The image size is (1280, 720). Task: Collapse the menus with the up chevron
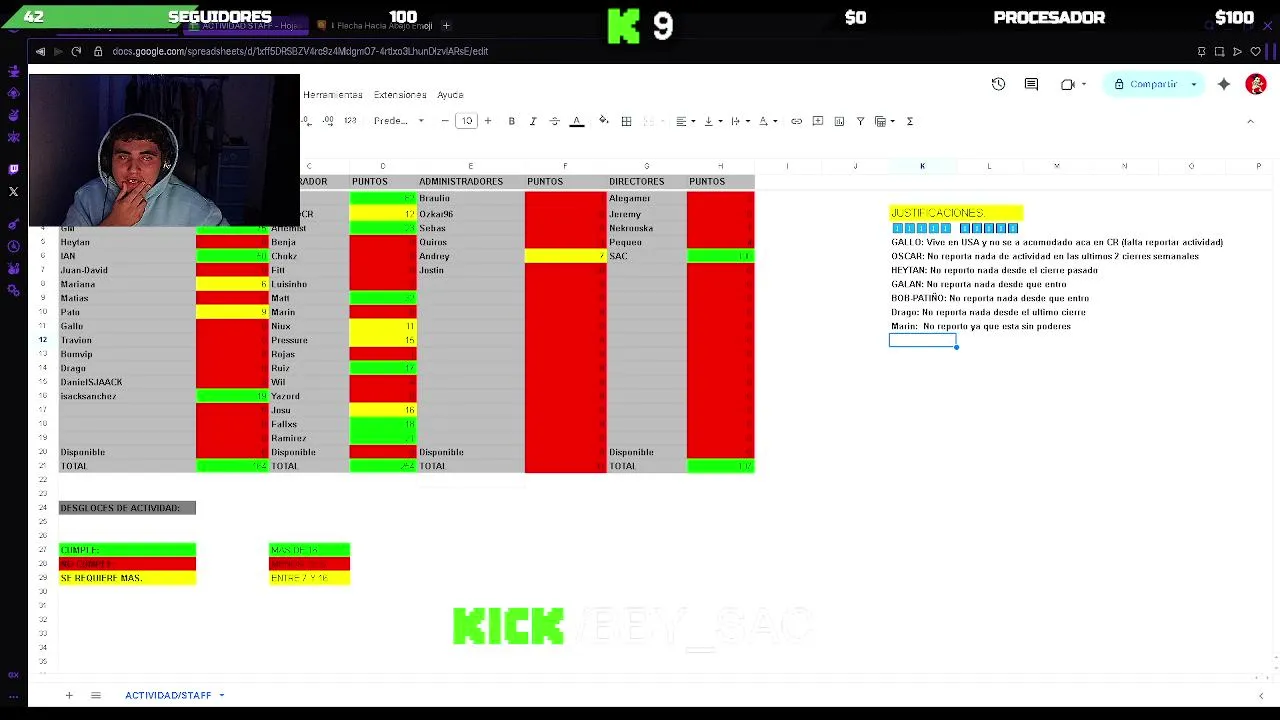(1250, 121)
